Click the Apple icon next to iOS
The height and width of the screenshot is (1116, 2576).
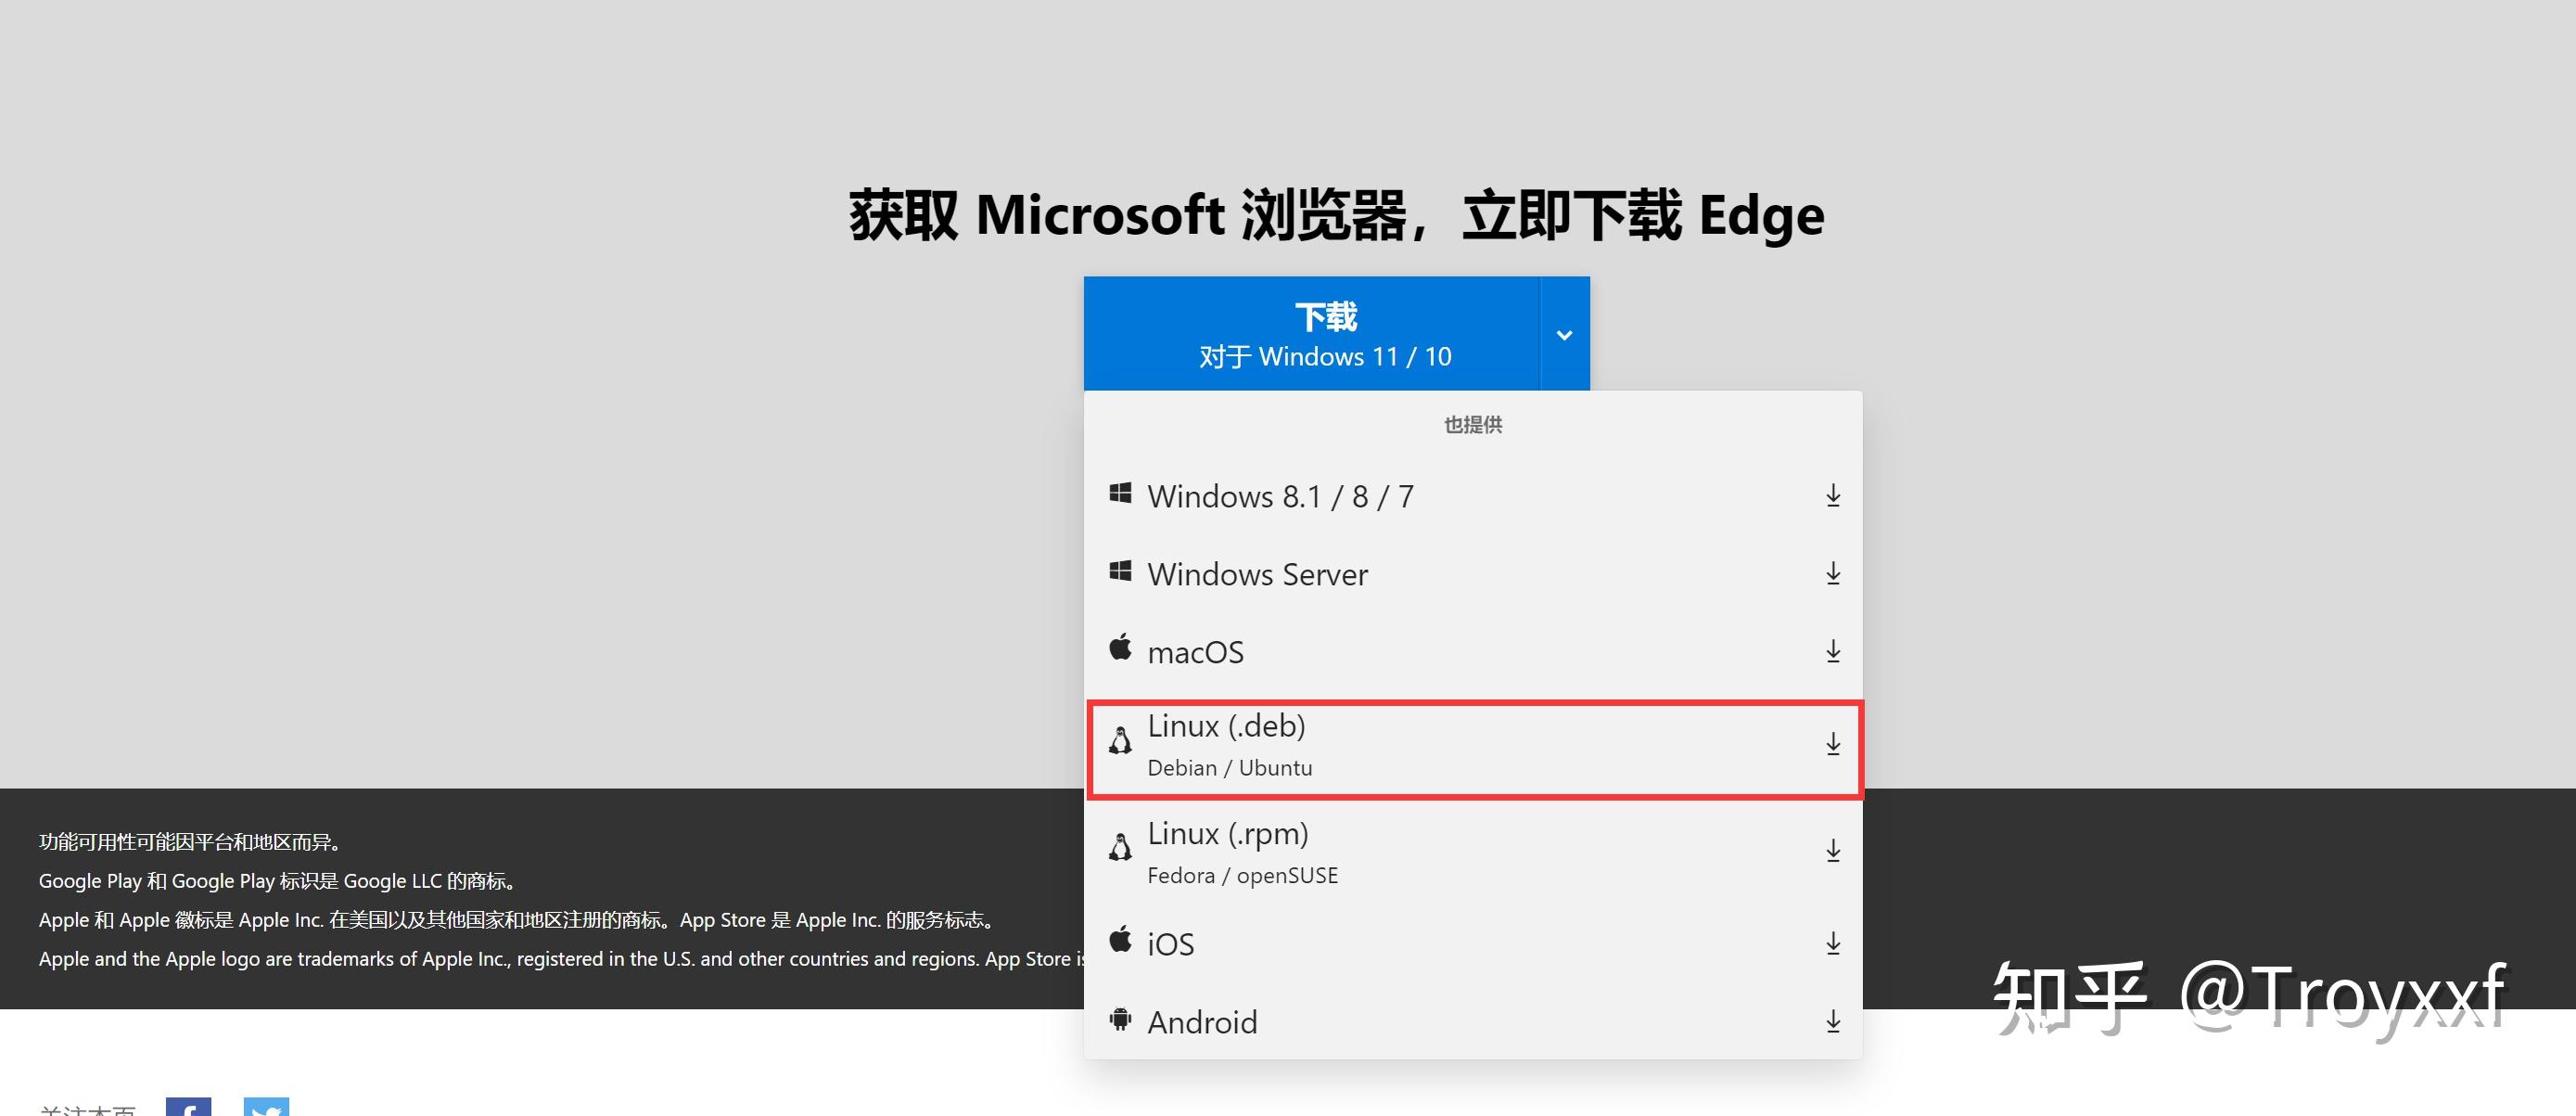[1120, 940]
